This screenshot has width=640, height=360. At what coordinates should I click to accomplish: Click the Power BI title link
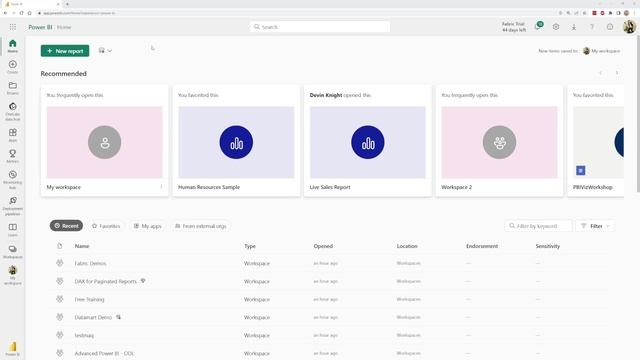click(40, 27)
